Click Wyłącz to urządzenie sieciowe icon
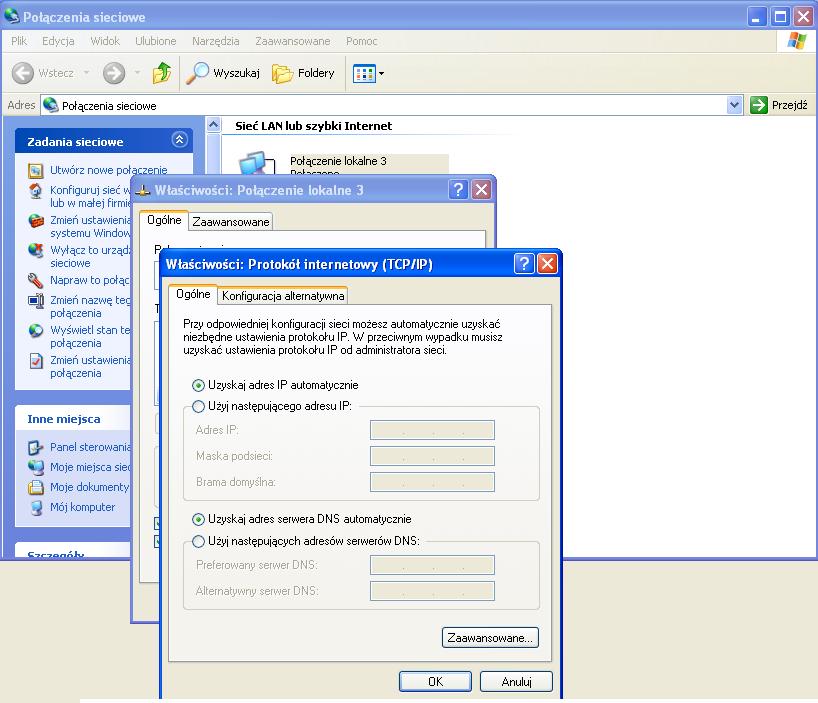Screen dimensions: 818x703 tap(35, 250)
